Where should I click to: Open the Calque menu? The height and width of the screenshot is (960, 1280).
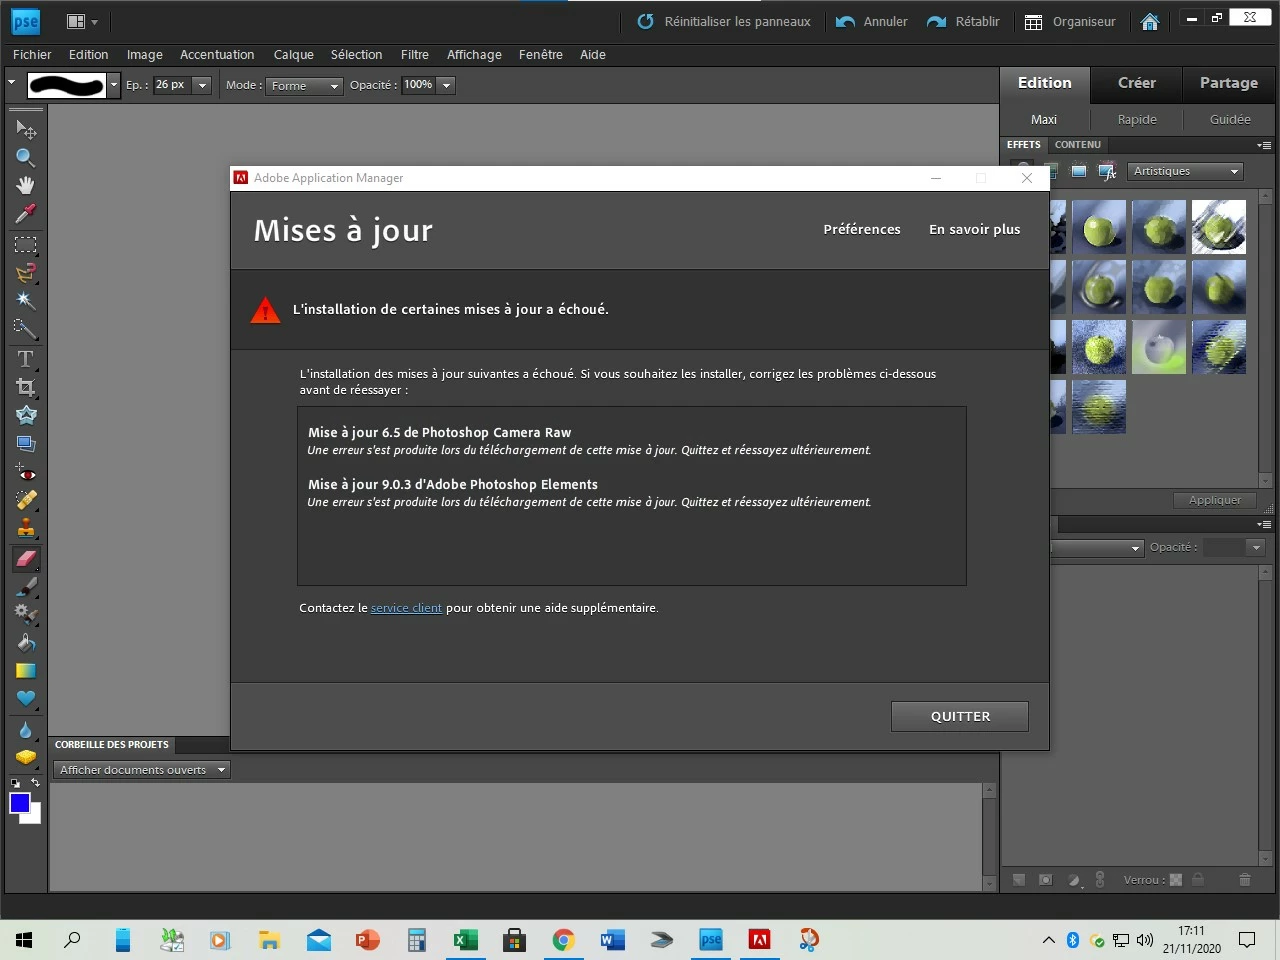(294, 55)
